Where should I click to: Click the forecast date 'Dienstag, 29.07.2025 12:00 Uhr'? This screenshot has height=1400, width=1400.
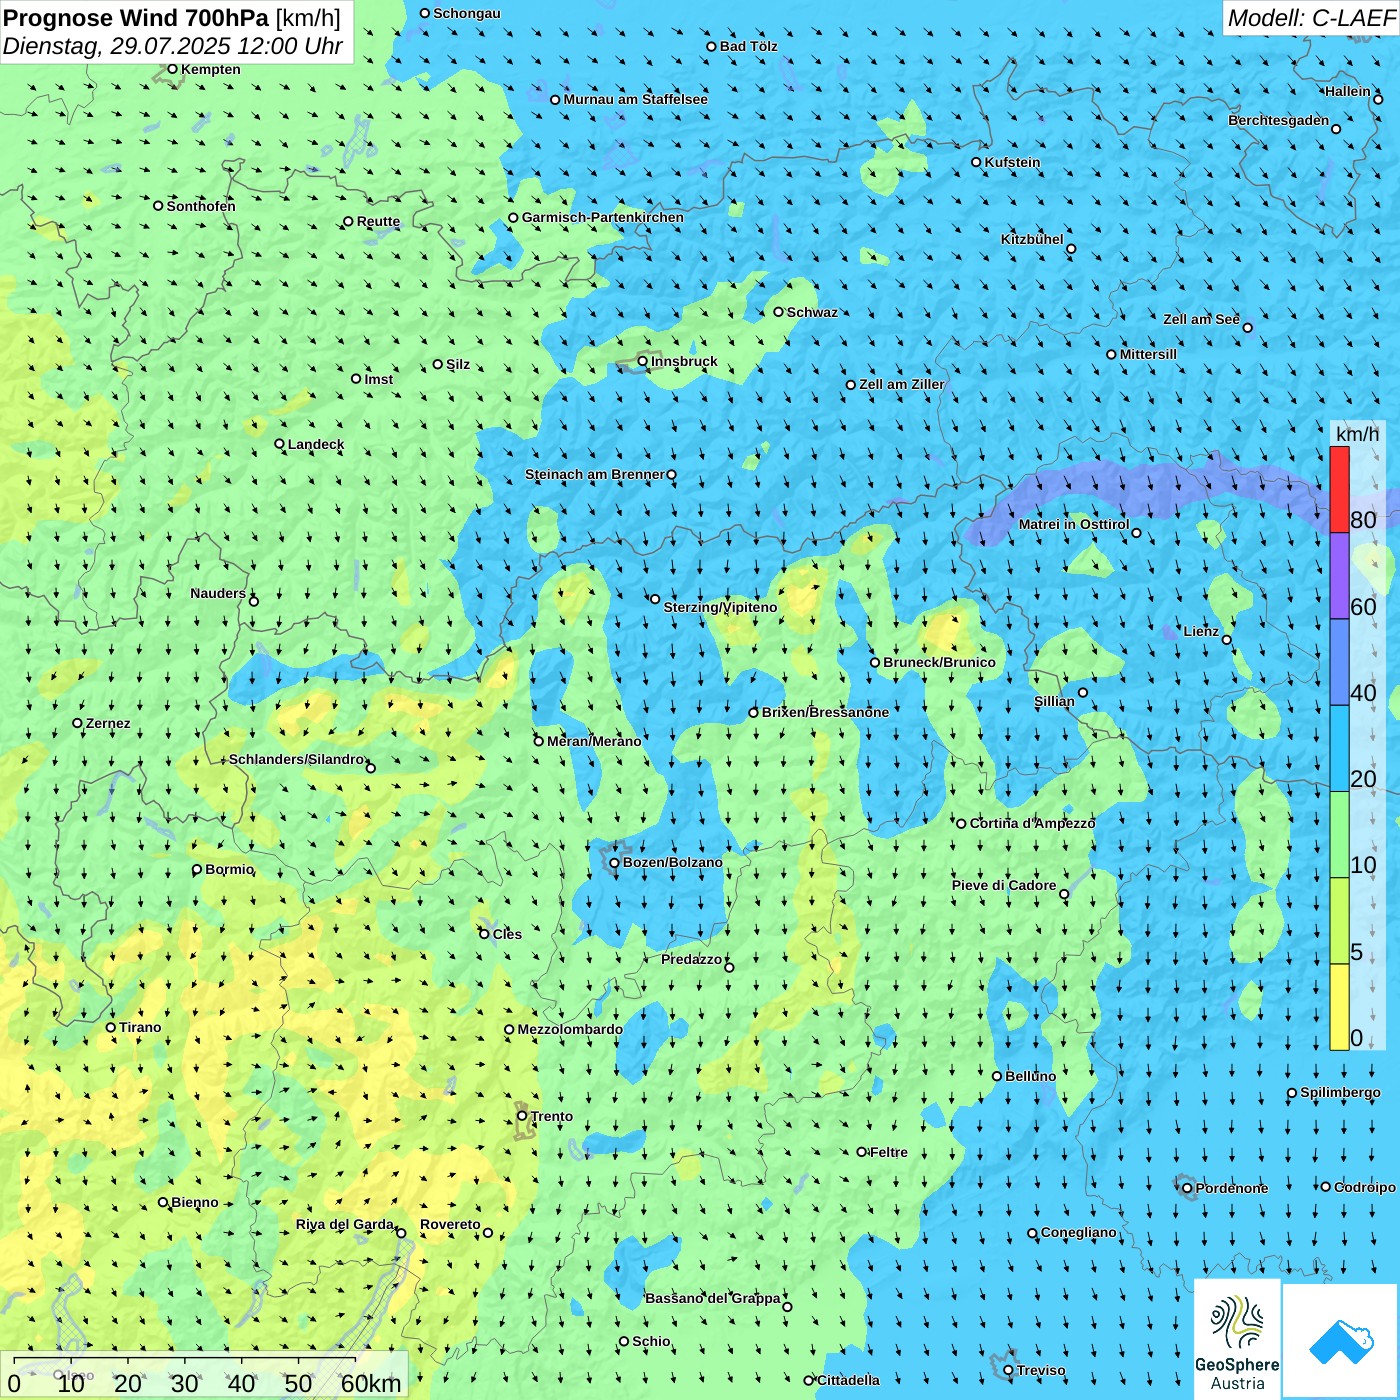click(173, 47)
